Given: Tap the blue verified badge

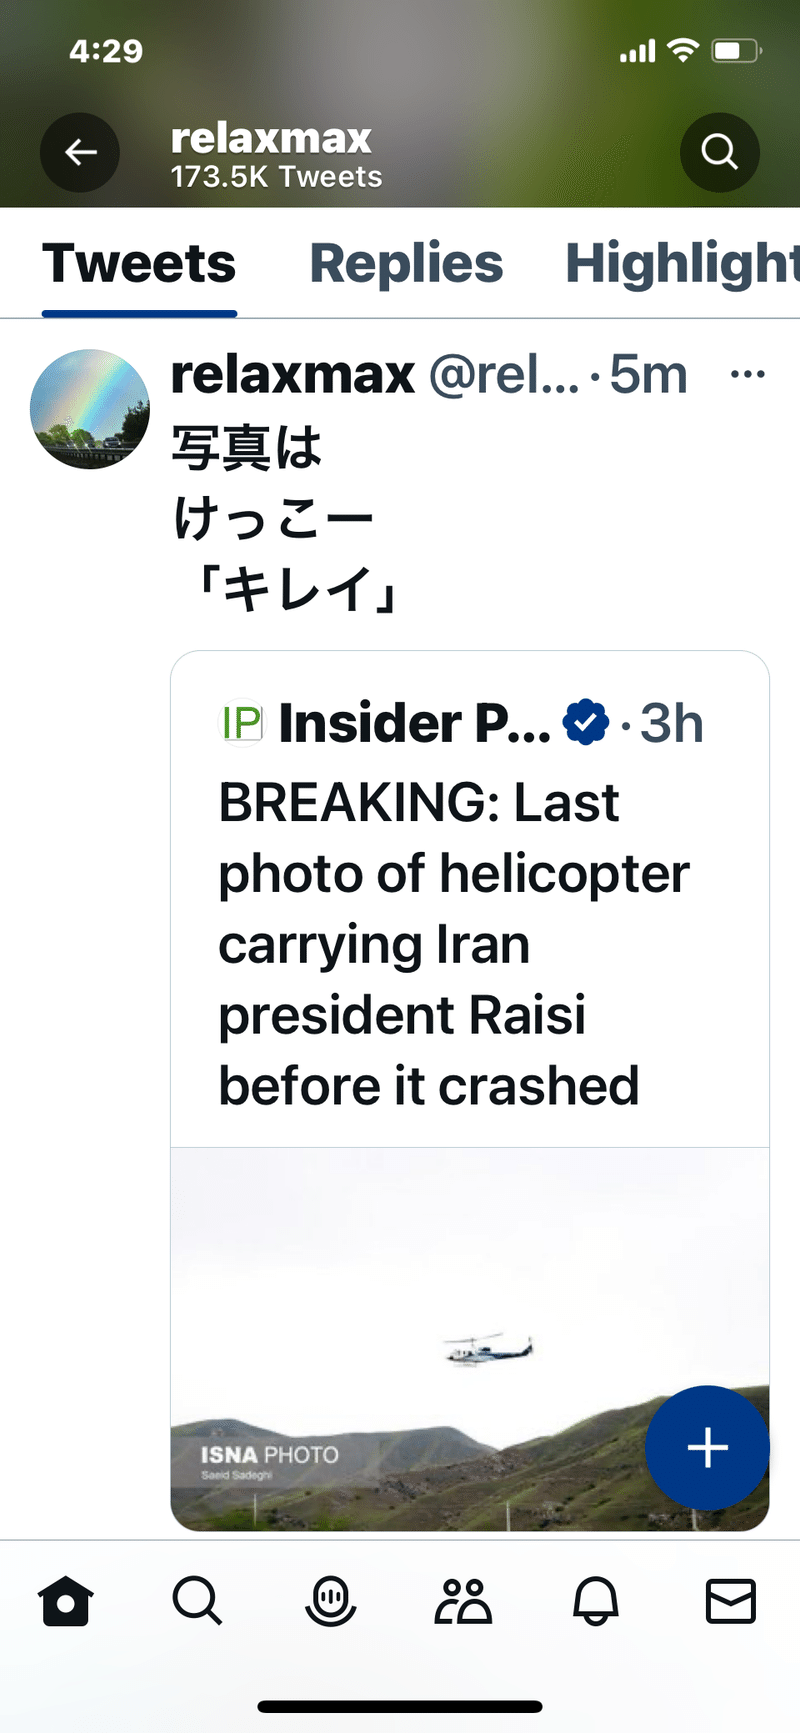Looking at the screenshot, I should pos(586,723).
